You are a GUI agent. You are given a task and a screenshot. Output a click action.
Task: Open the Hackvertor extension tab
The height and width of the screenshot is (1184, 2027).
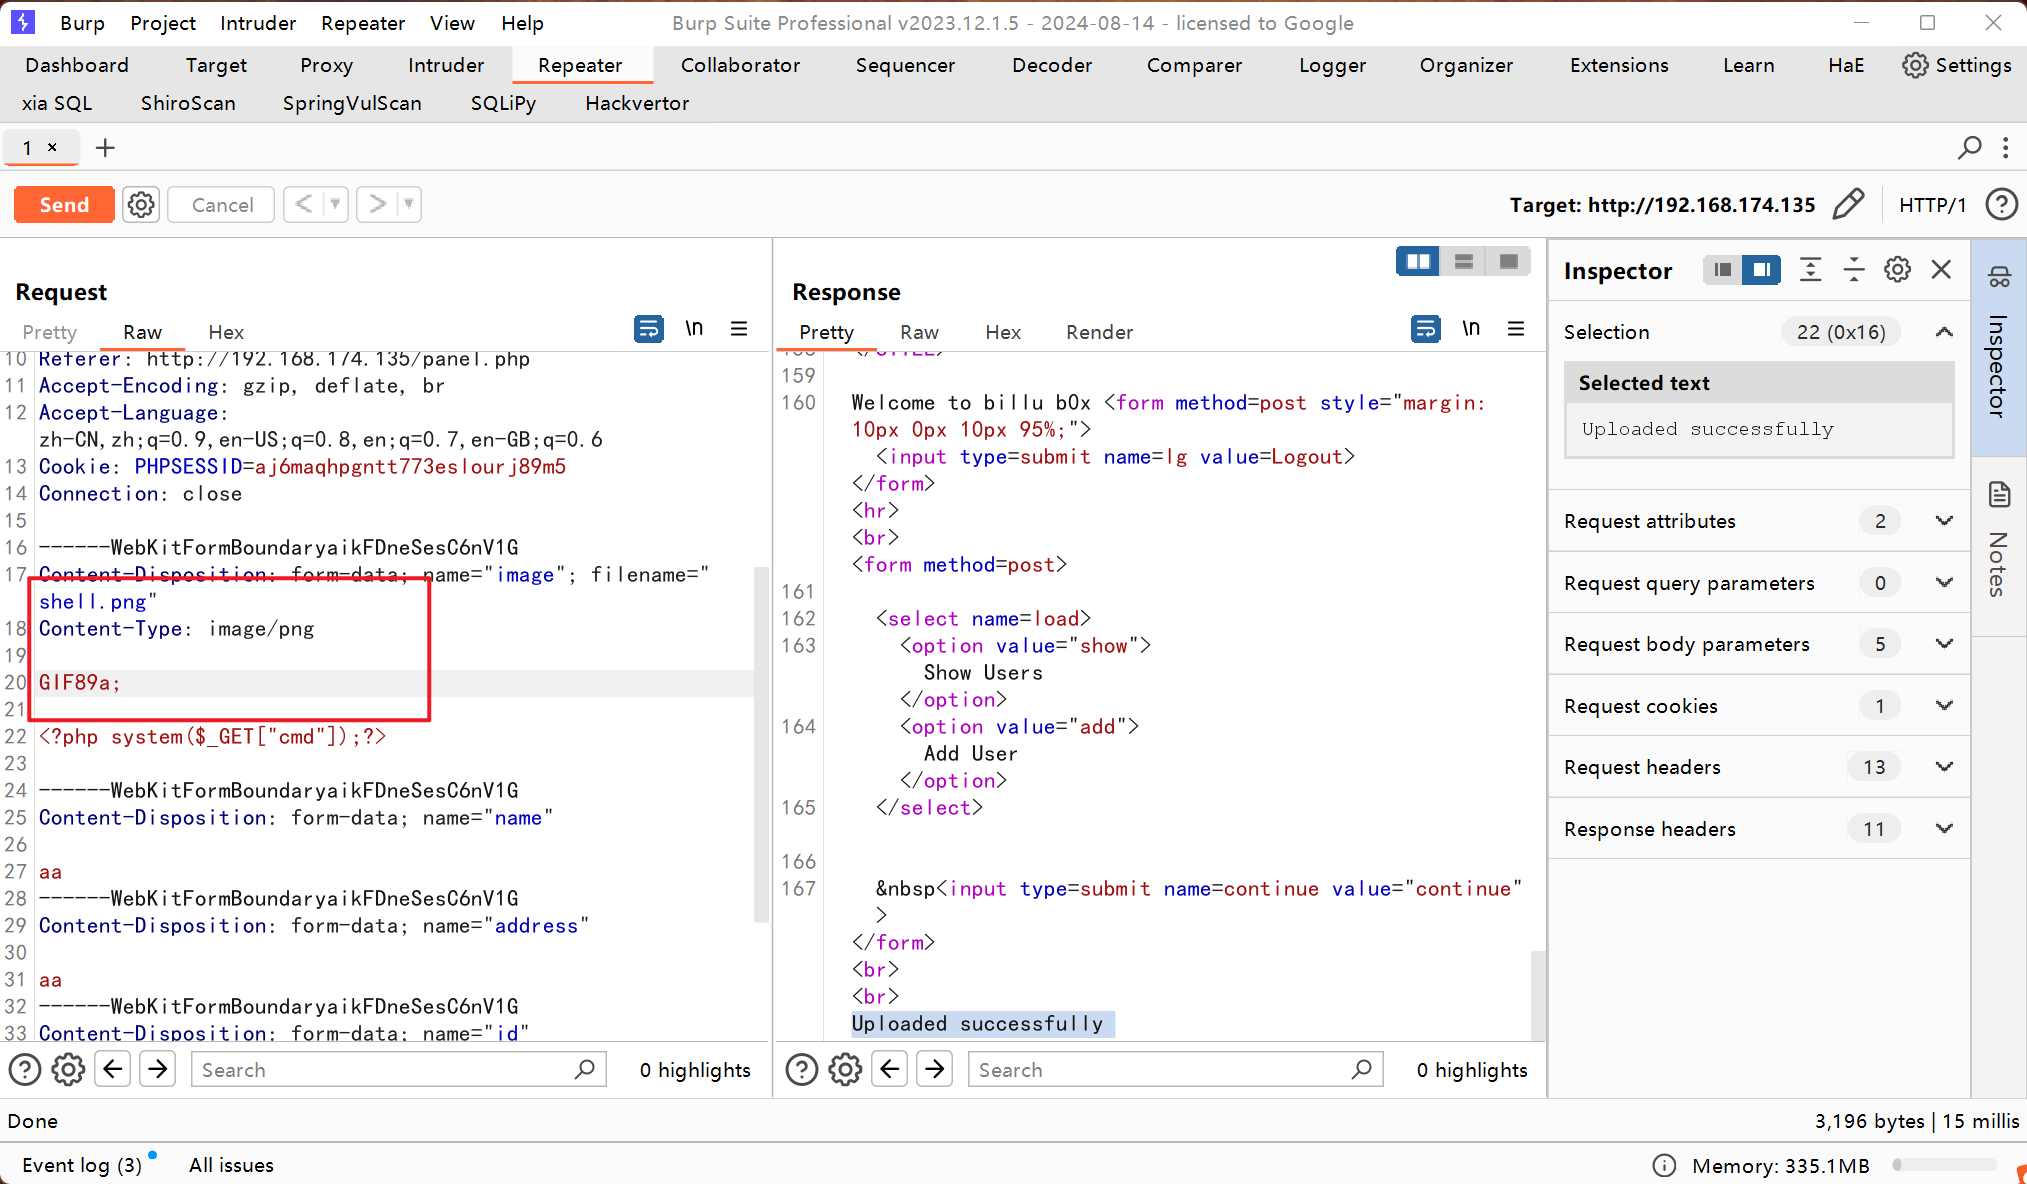637,103
